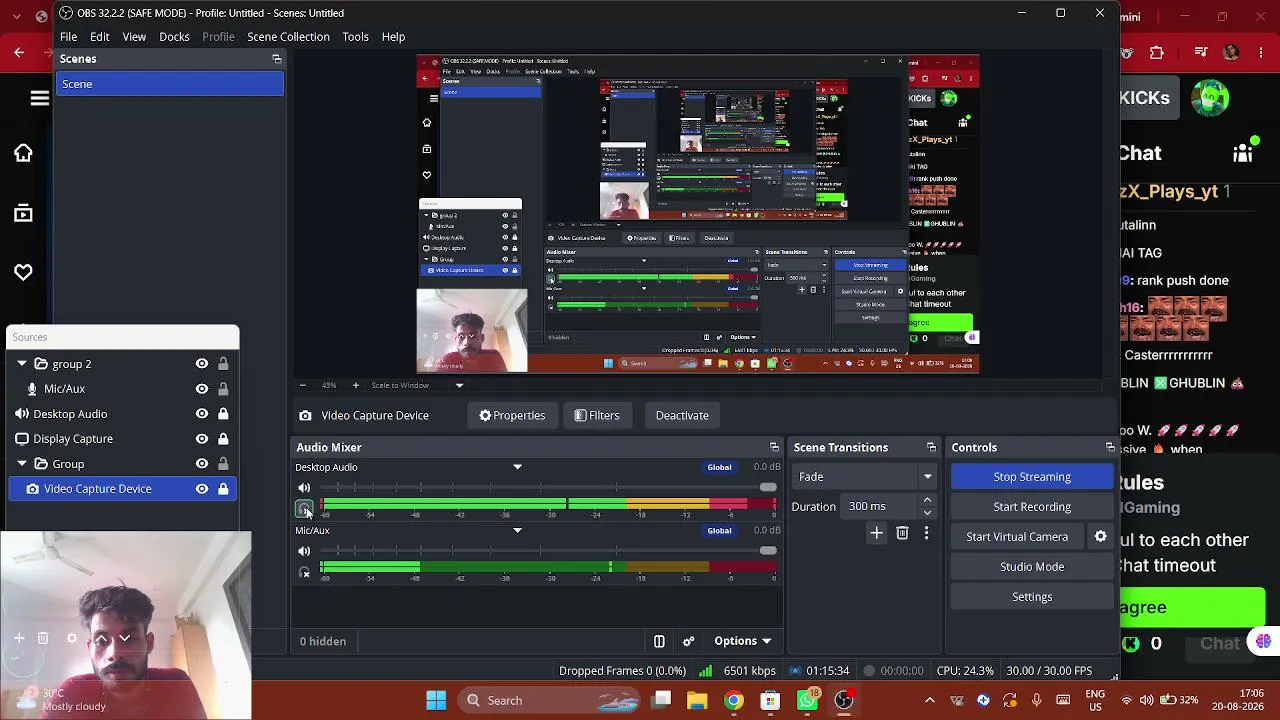Click the add transition plus icon
Screen dimensions: 1280x720
(x=876, y=533)
